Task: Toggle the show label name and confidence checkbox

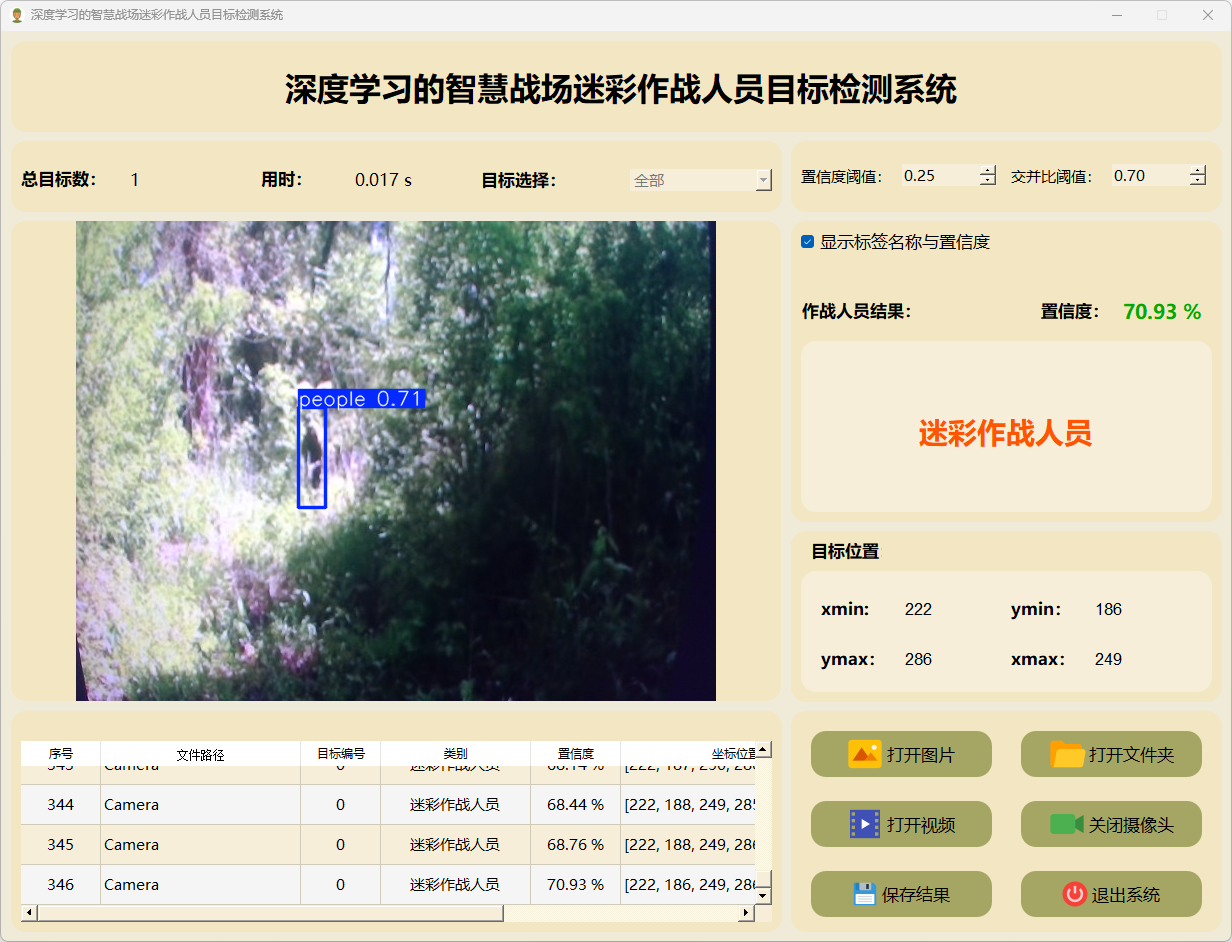Action: pyautogui.click(x=808, y=242)
